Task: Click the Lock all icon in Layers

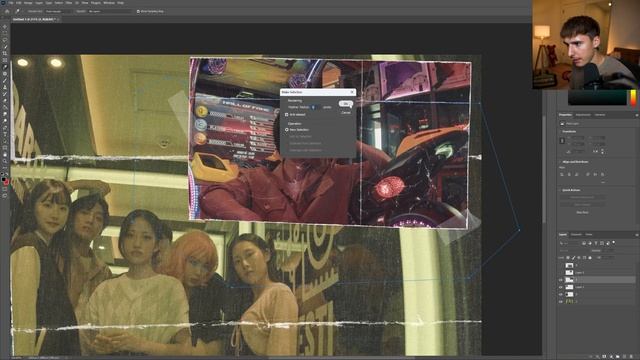Action: tap(590, 258)
